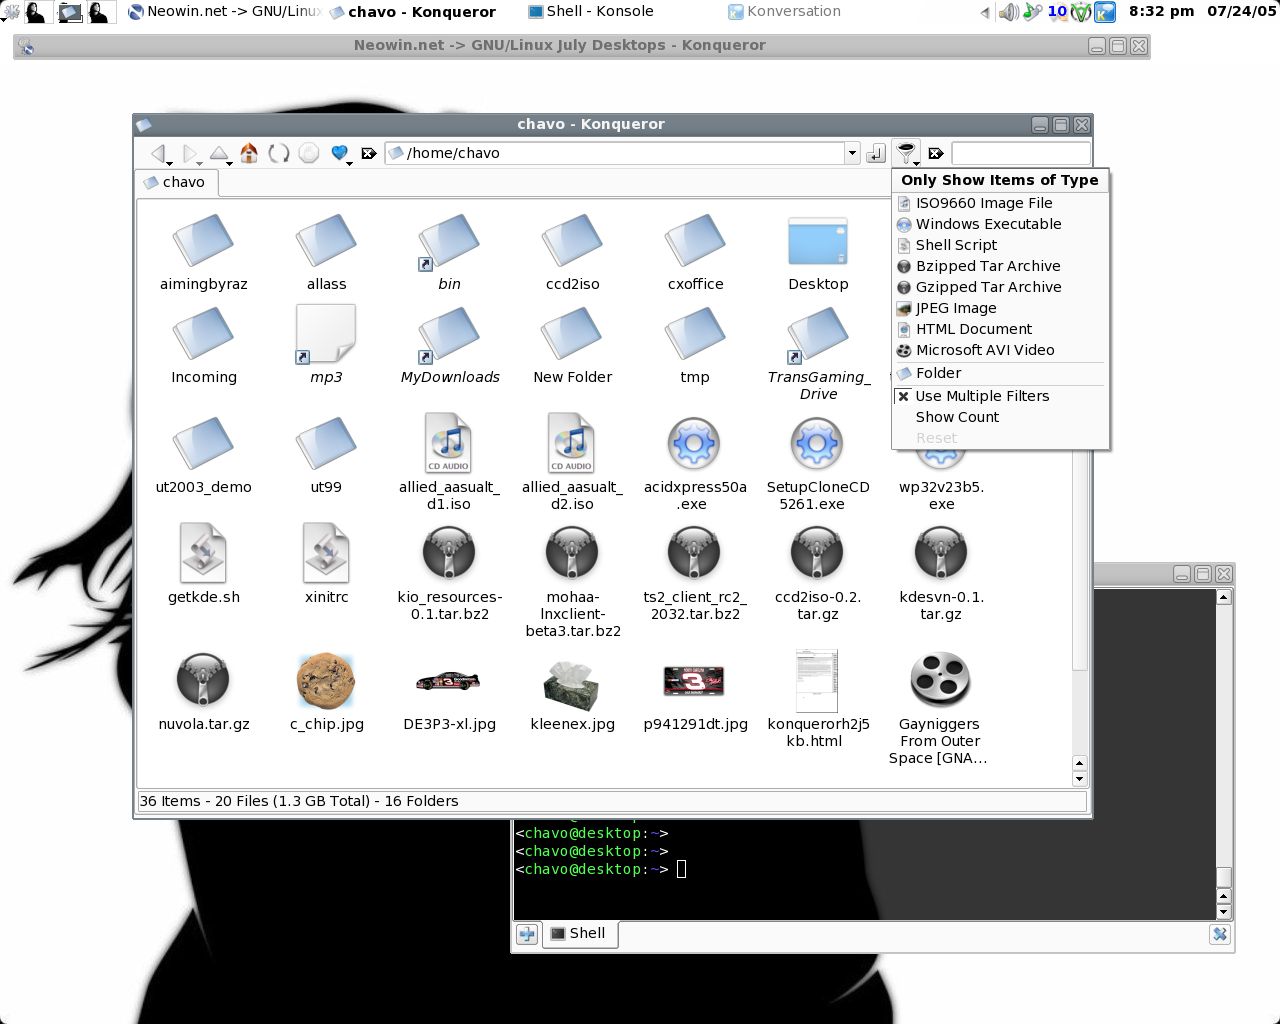1280x1024 pixels.
Task: Click the Back arrow in Konqueror
Action: point(157,153)
